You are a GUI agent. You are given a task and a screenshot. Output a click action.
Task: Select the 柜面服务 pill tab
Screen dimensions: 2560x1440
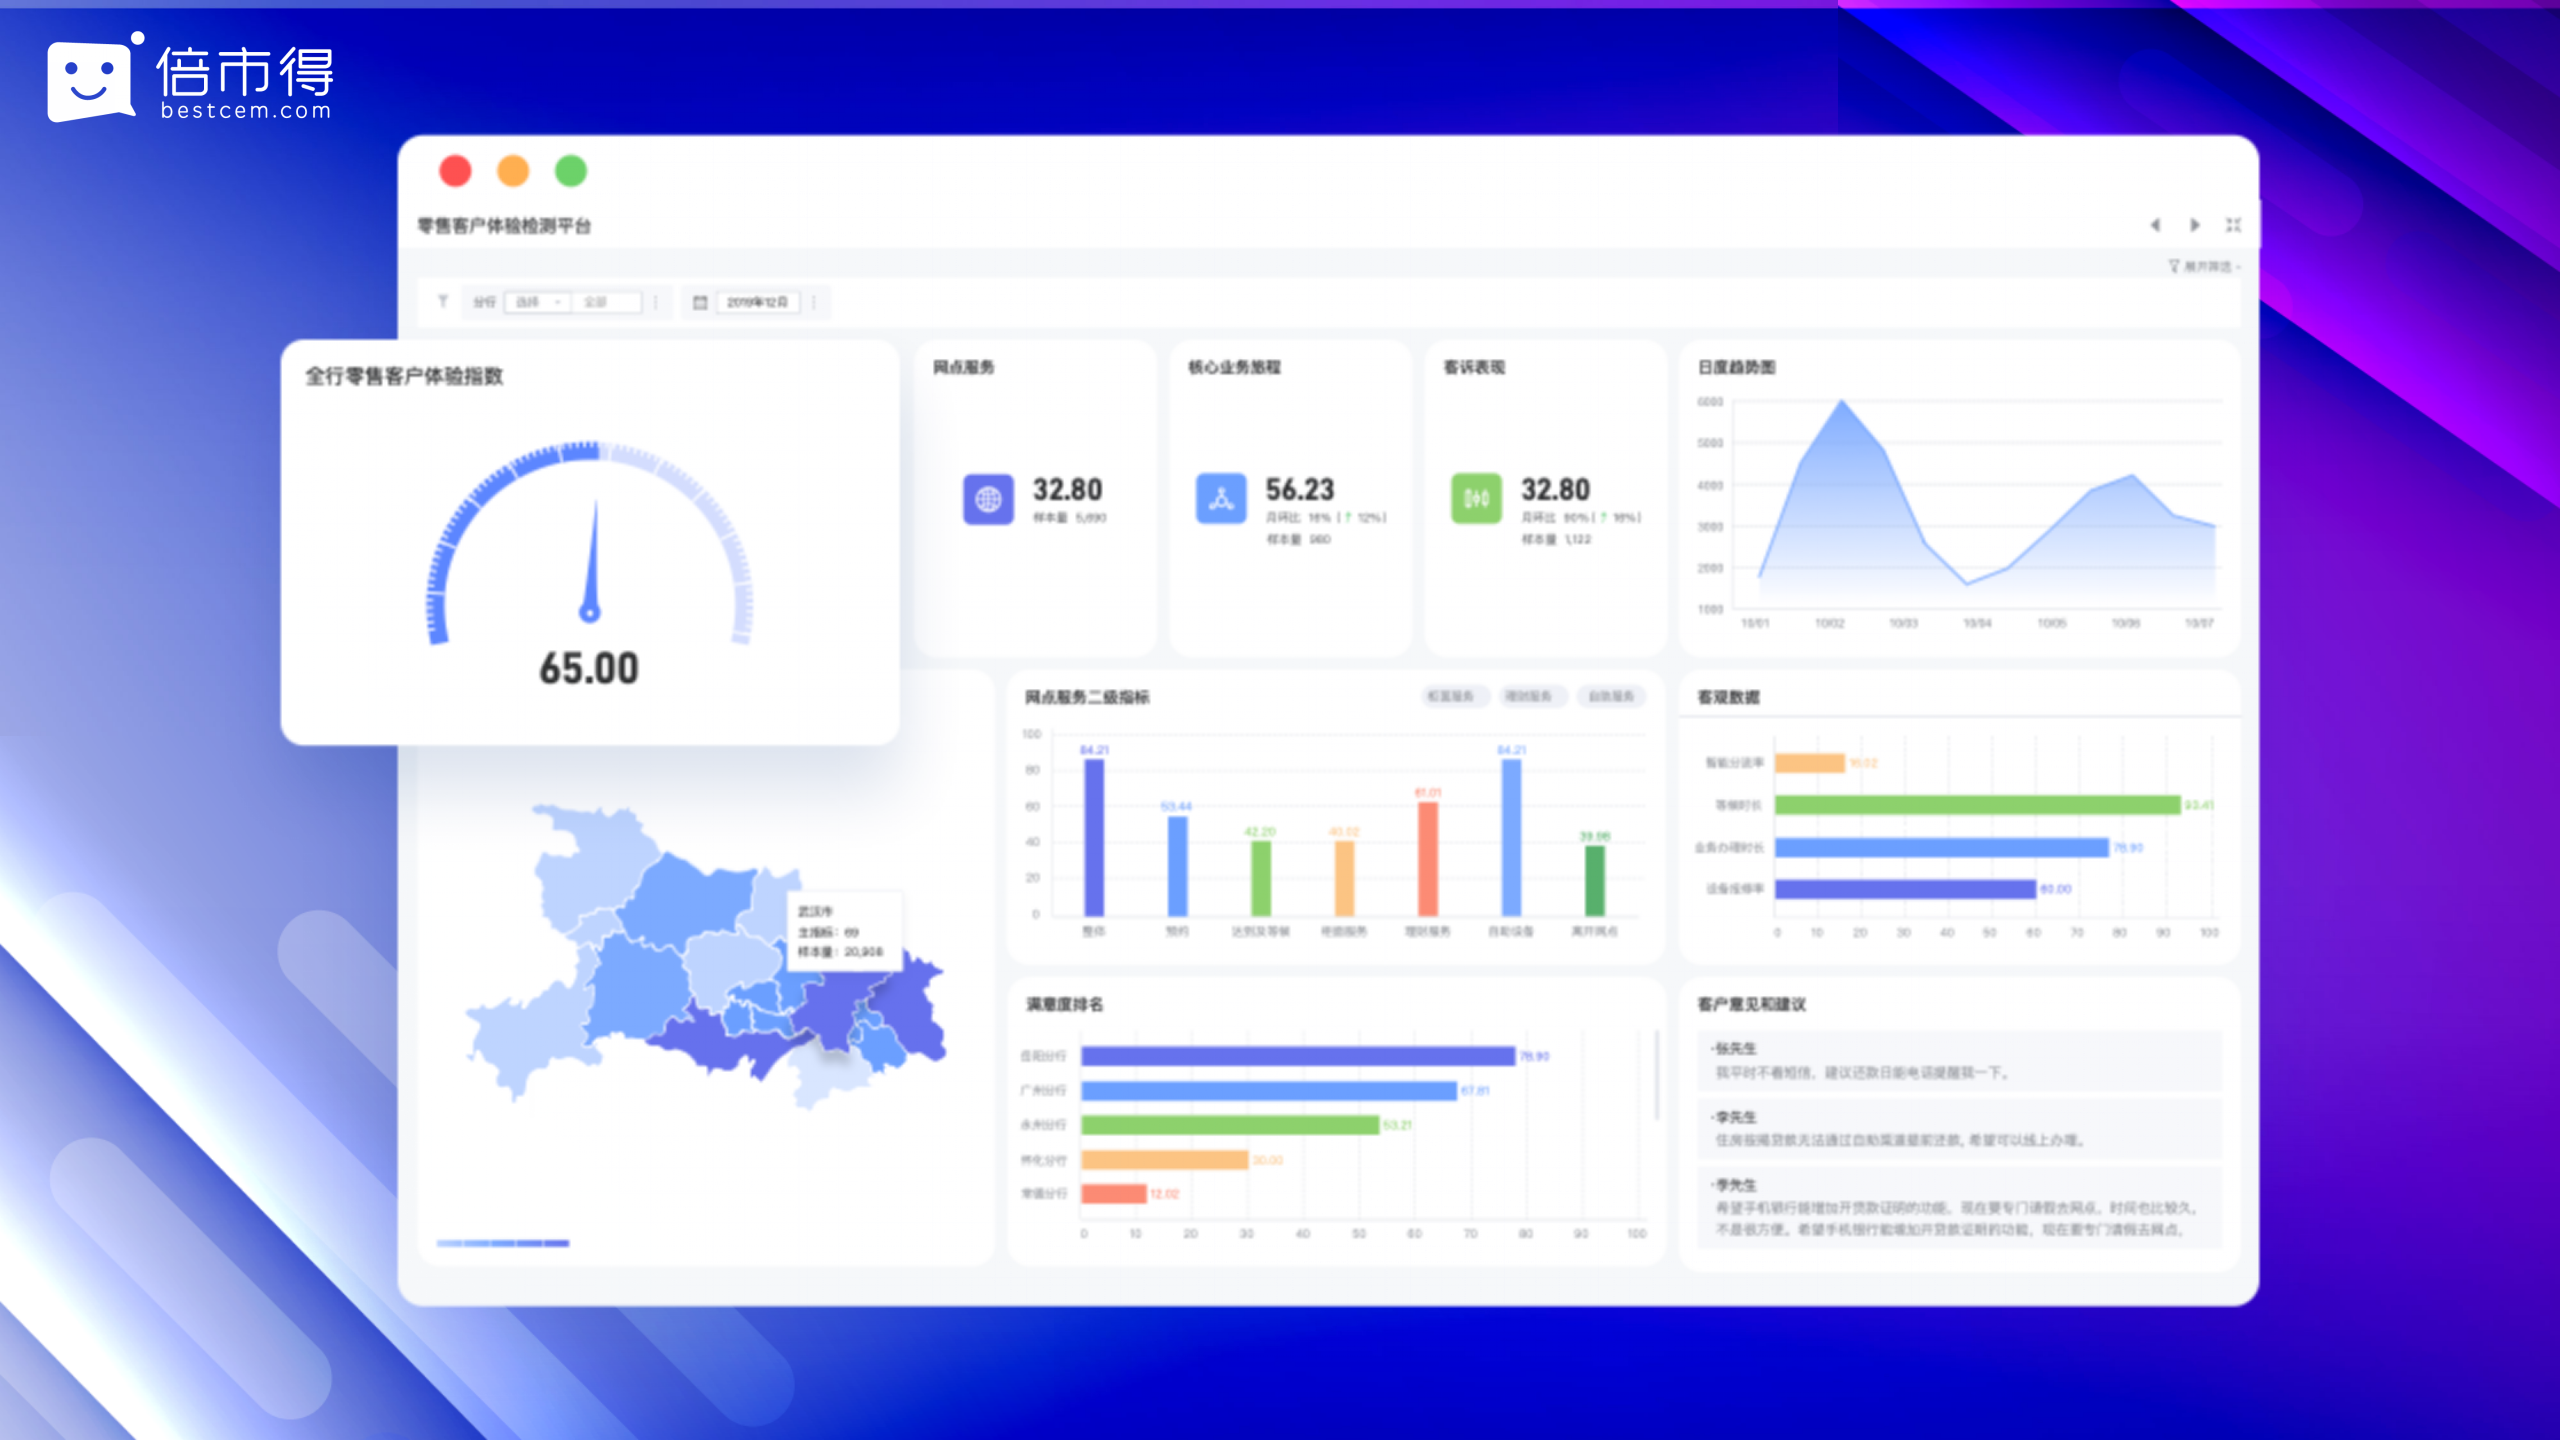(1455, 696)
